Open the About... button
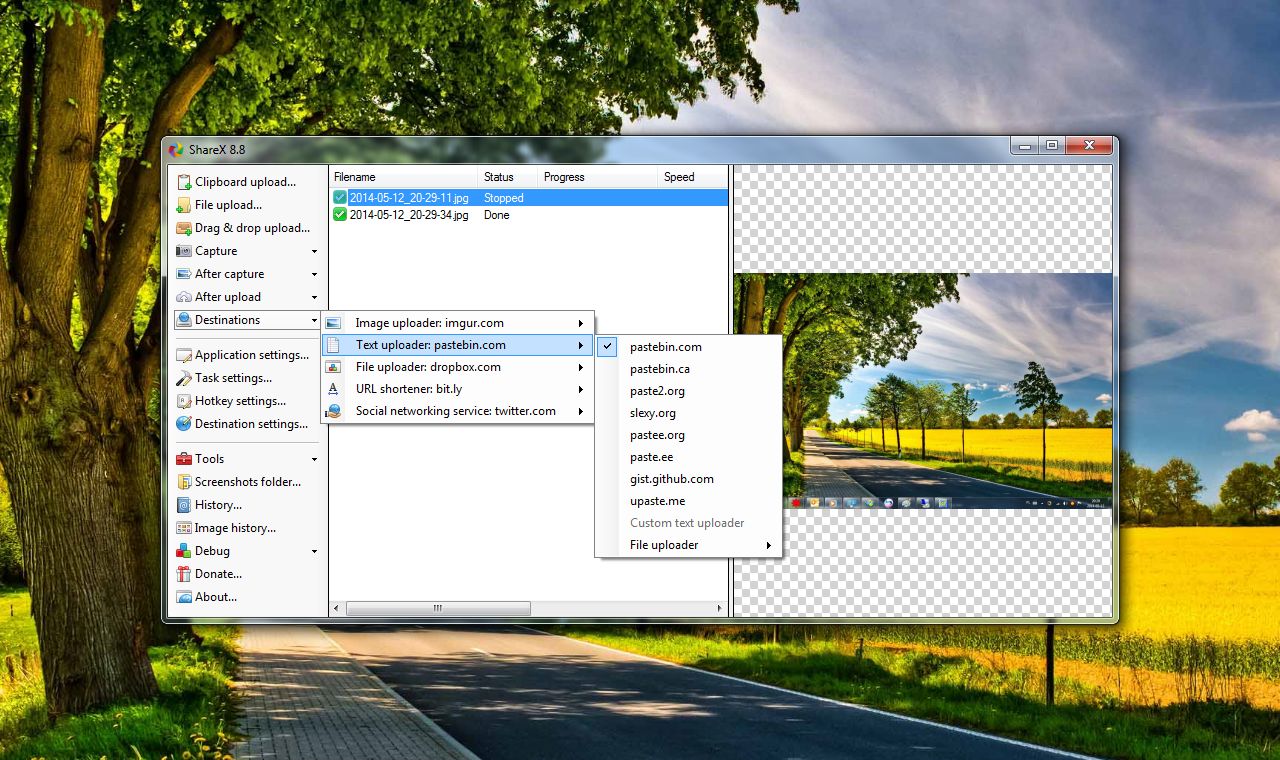The height and width of the screenshot is (760, 1280). [247, 597]
